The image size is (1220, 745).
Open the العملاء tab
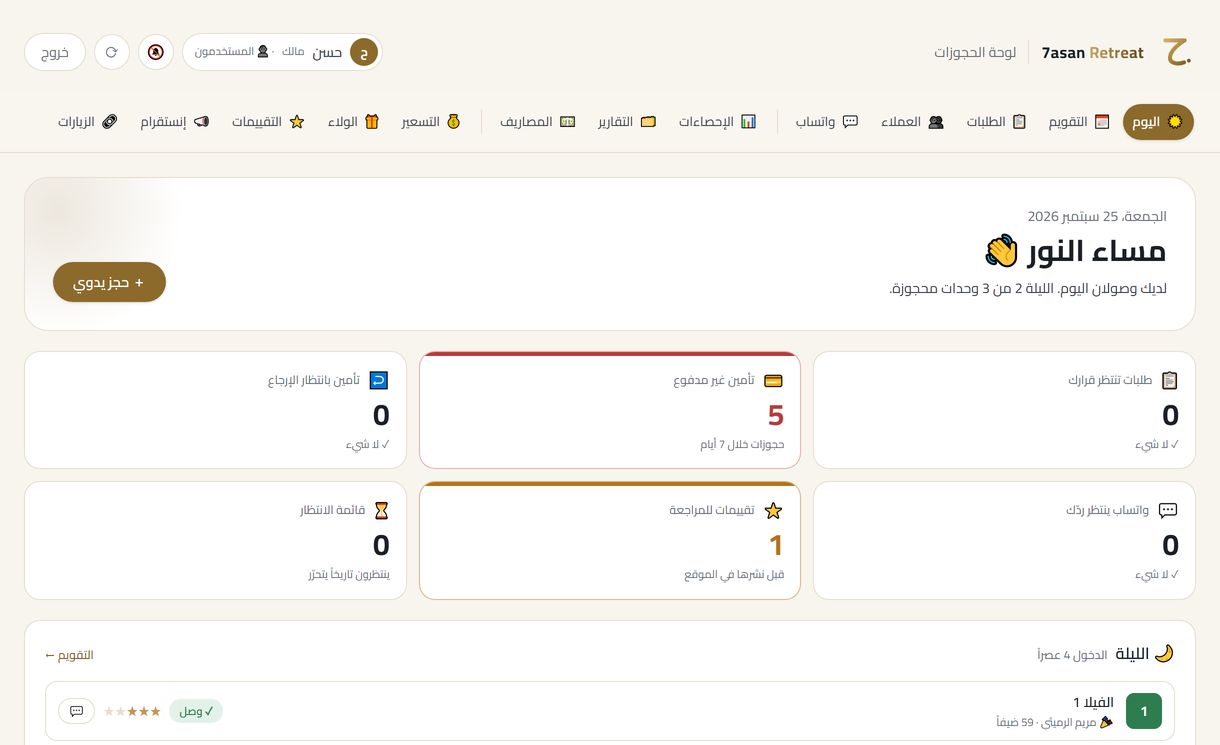tap(912, 122)
